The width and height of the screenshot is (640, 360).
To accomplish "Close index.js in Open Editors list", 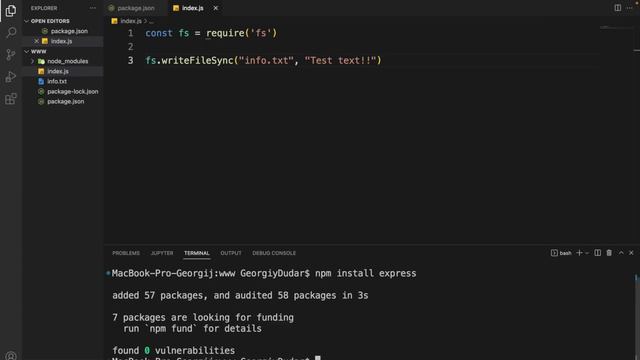I will coord(36,41).
